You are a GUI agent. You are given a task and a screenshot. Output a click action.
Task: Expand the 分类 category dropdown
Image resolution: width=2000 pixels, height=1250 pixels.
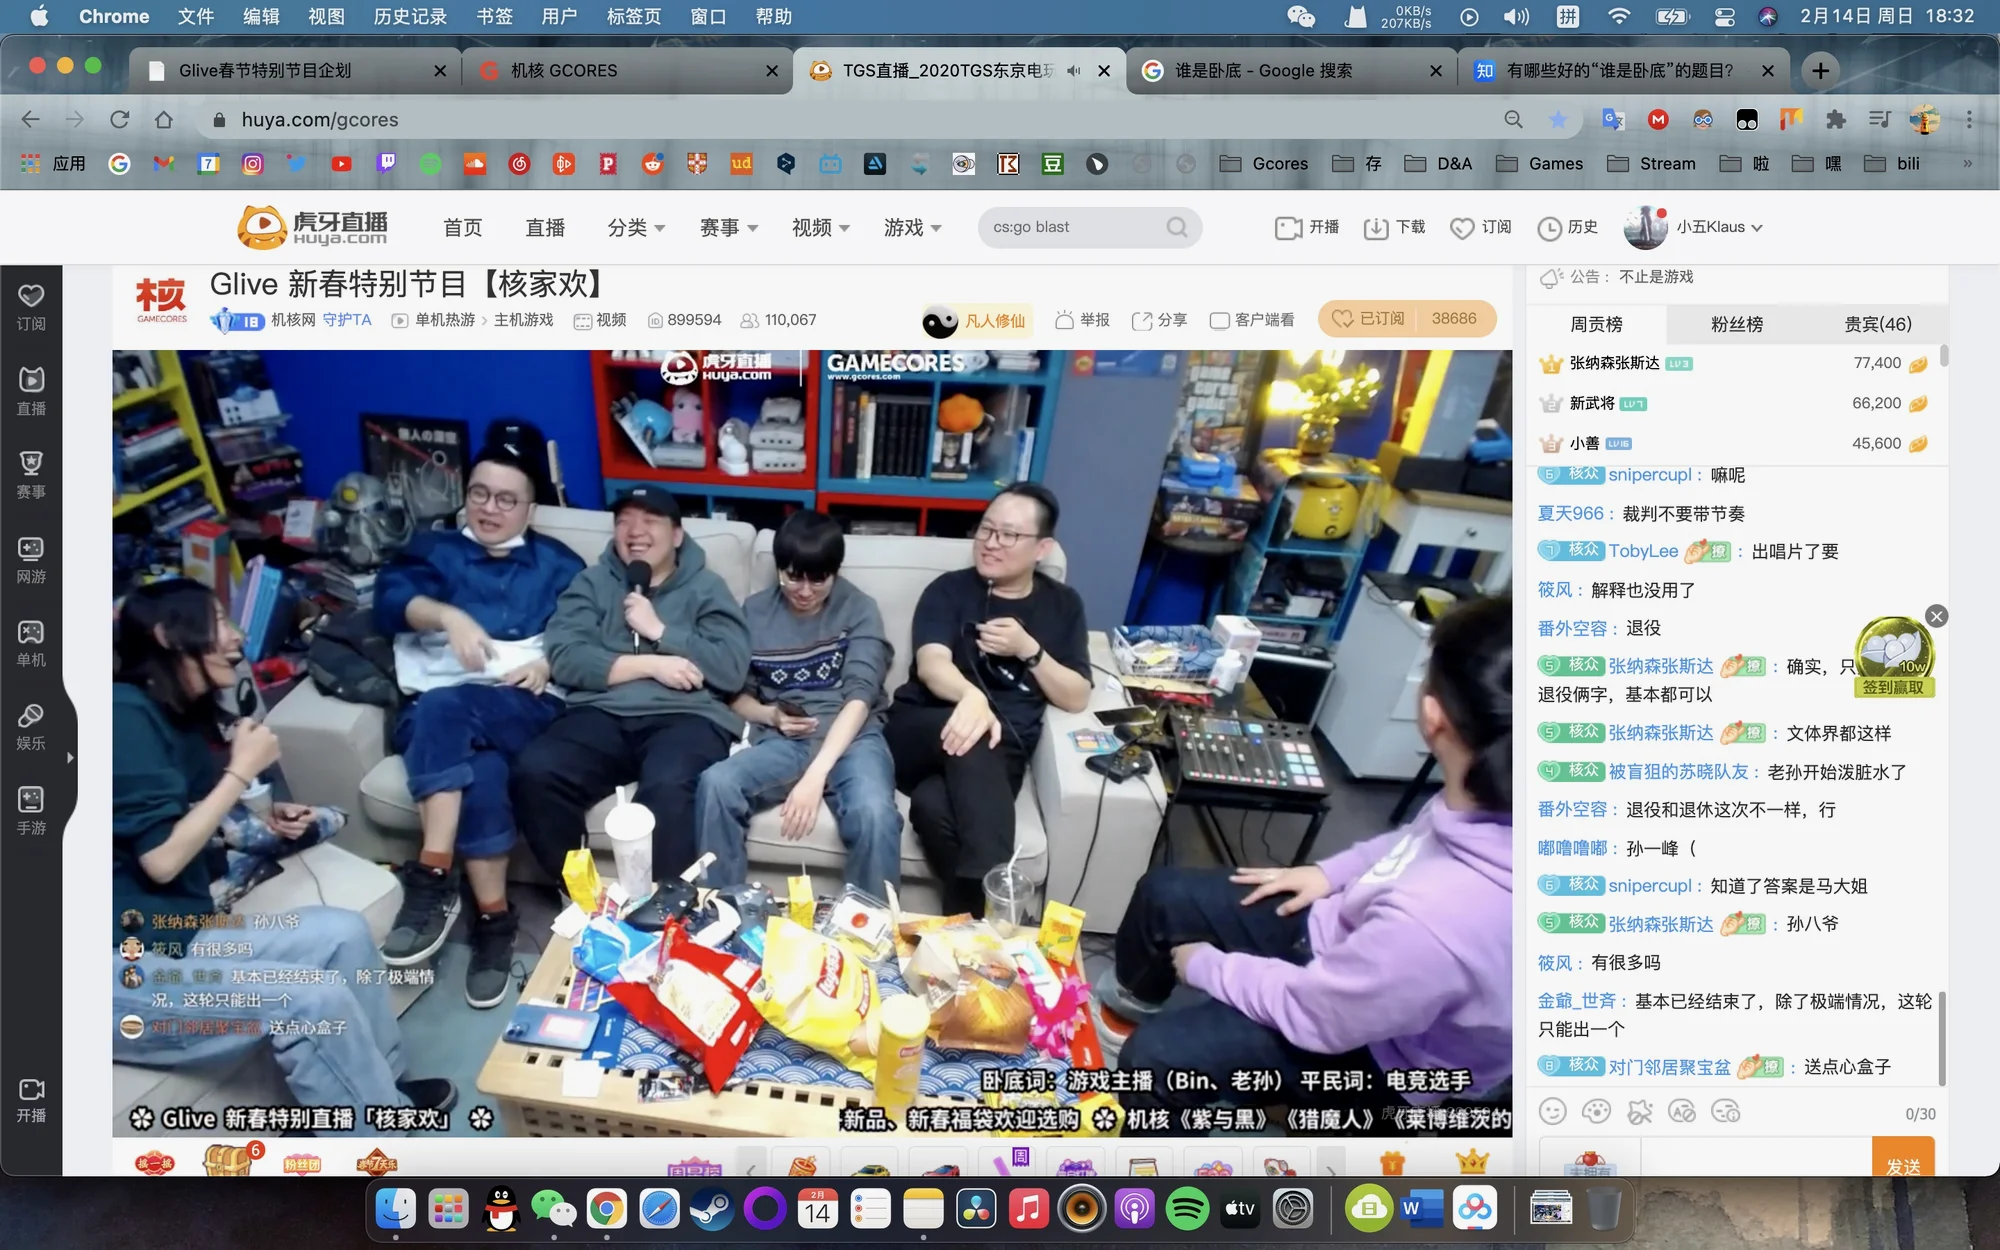click(636, 228)
